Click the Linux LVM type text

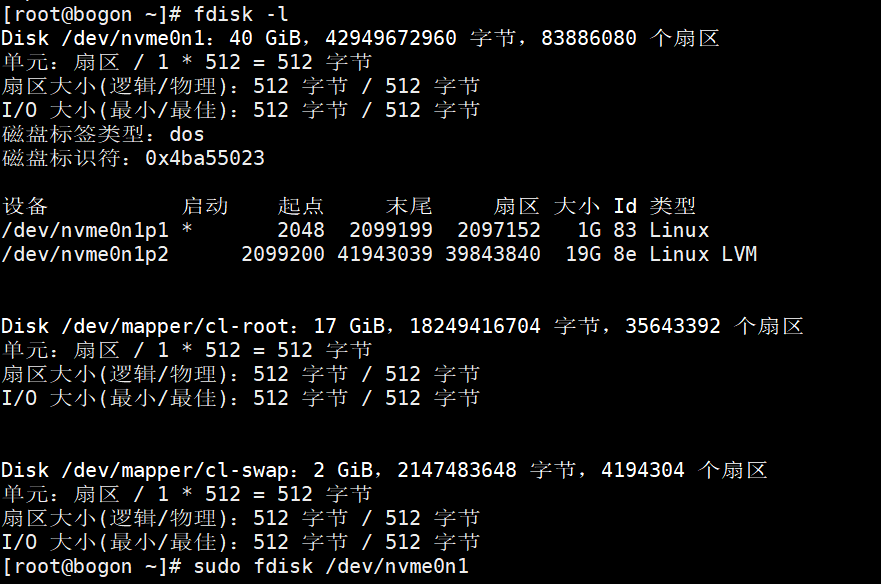coord(703,254)
